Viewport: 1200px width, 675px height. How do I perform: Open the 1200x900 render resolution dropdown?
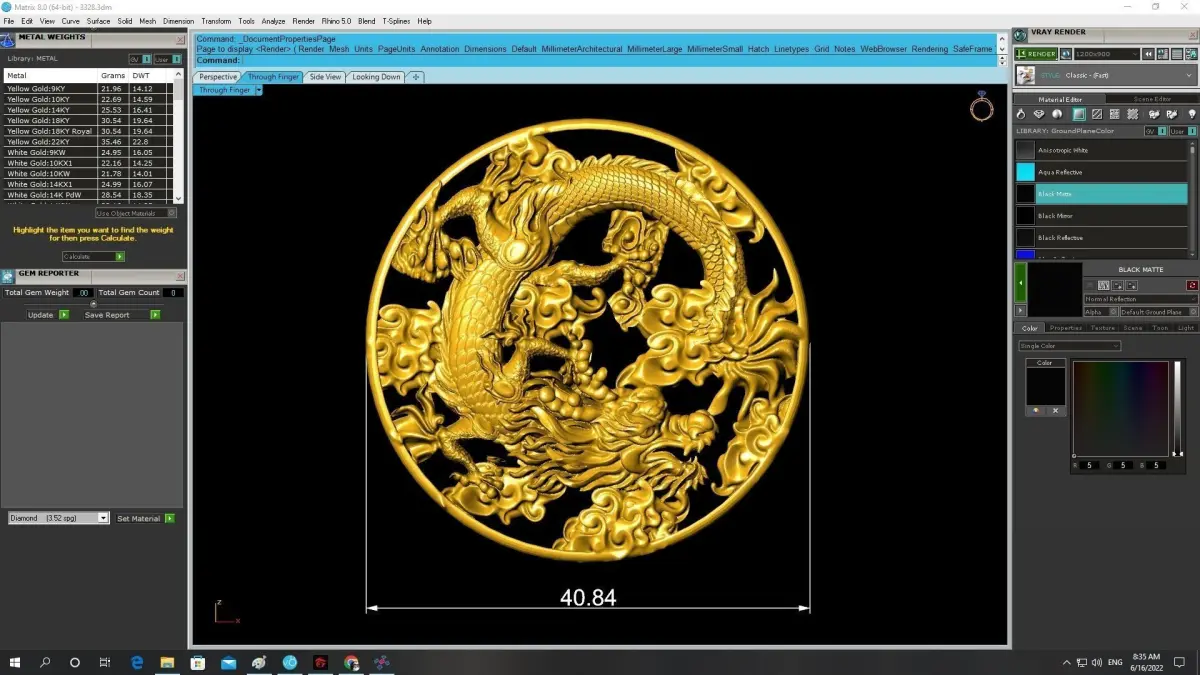click(1106, 54)
